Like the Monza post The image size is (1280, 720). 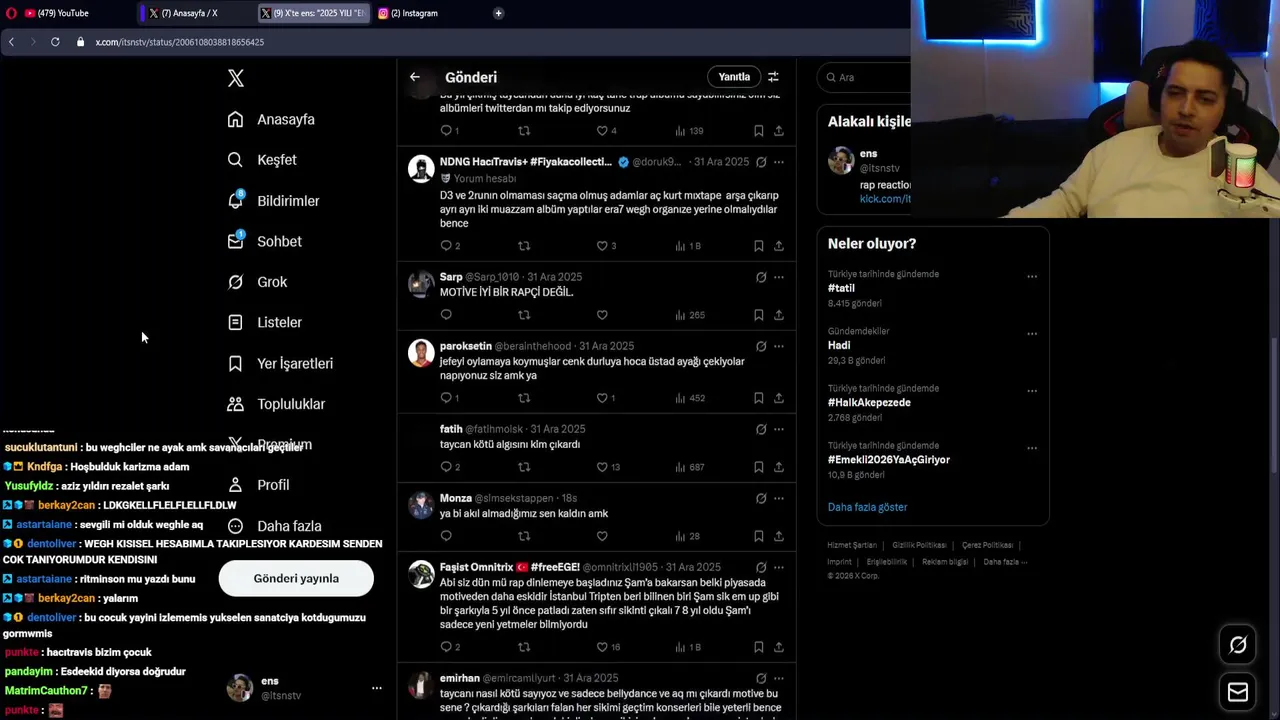tap(602, 536)
